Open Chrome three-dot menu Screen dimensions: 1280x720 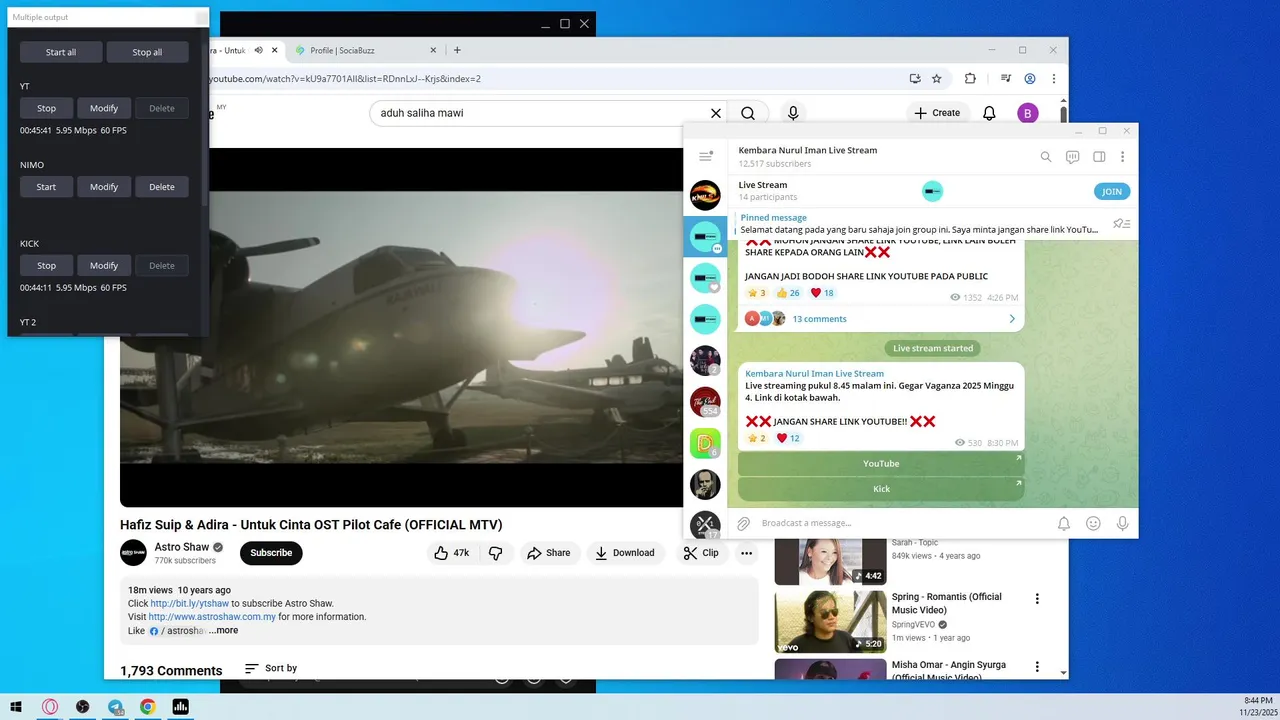(x=1054, y=79)
